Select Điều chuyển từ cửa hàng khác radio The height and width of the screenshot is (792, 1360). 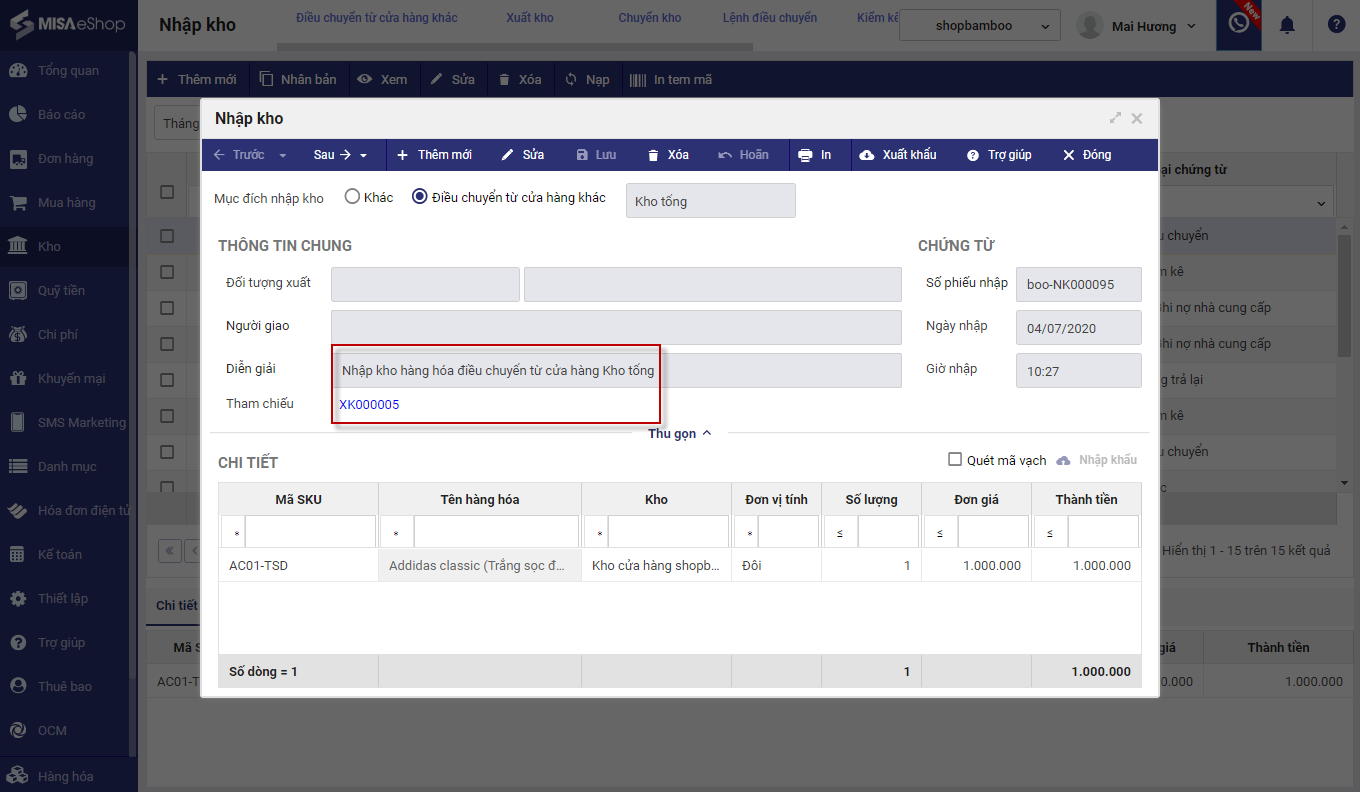tap(420, 197)
